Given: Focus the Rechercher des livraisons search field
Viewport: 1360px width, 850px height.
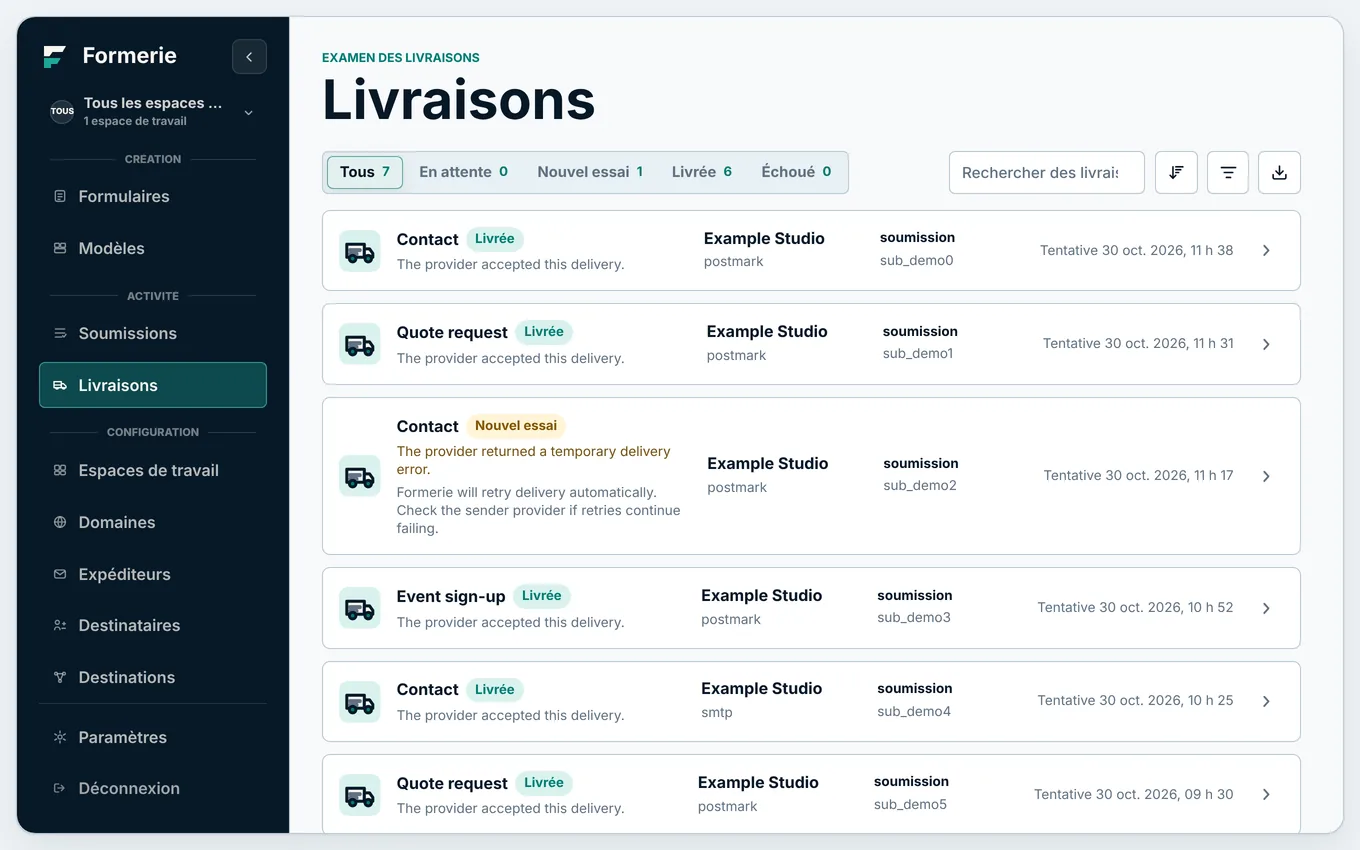Looking at the screenshot, I should click(1046, 172).
